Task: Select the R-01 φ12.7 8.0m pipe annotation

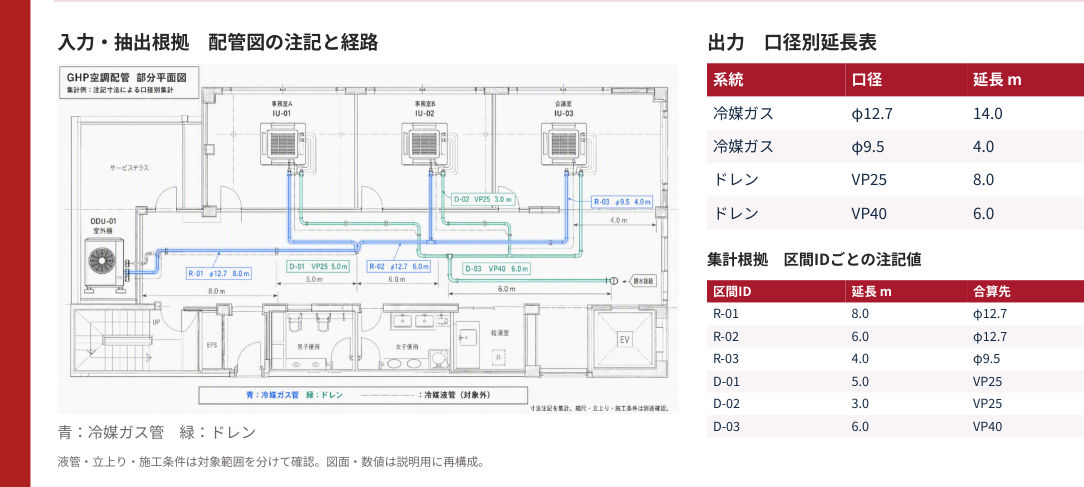Action: pos(218,273)
